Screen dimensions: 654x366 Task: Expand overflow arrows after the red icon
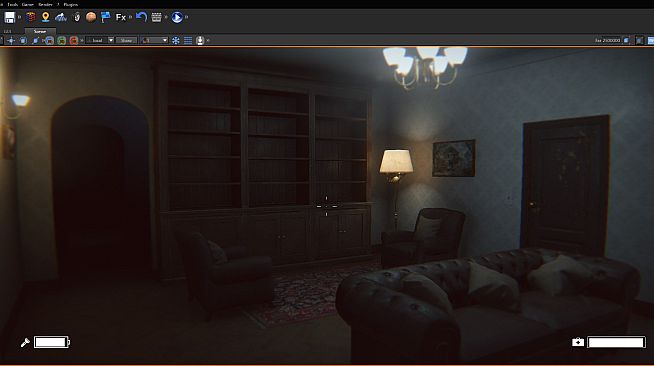82,40
